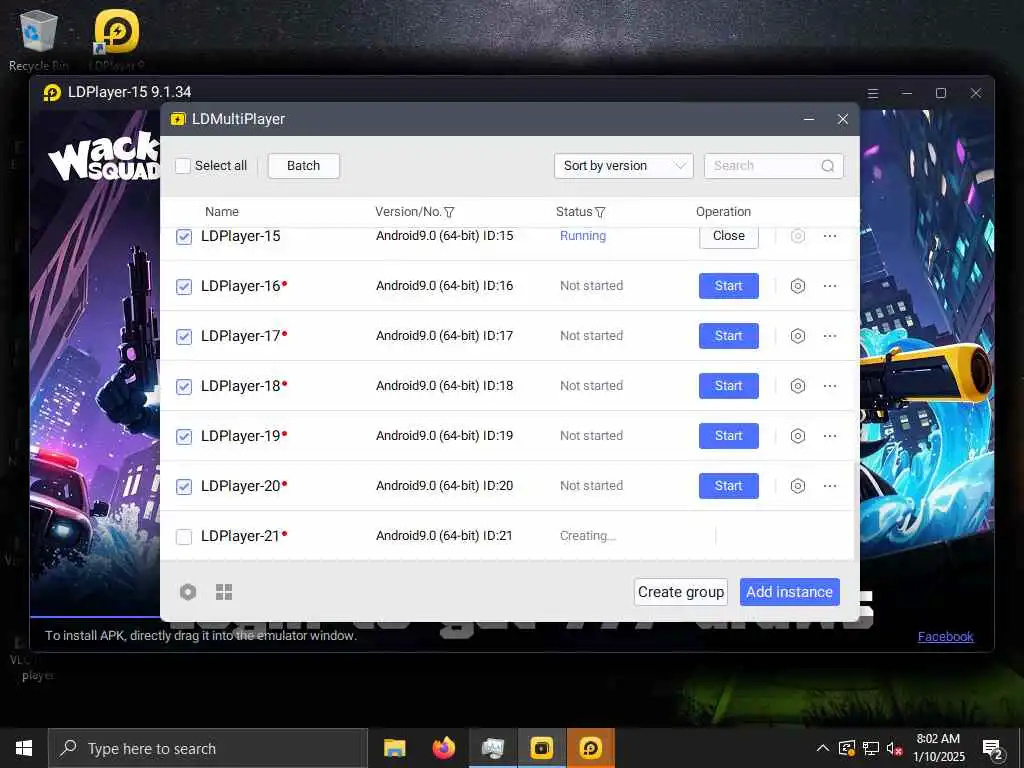Open settings for LDPlayer-20
Screen dimensions: 1024x768
[x=797, y=486]
